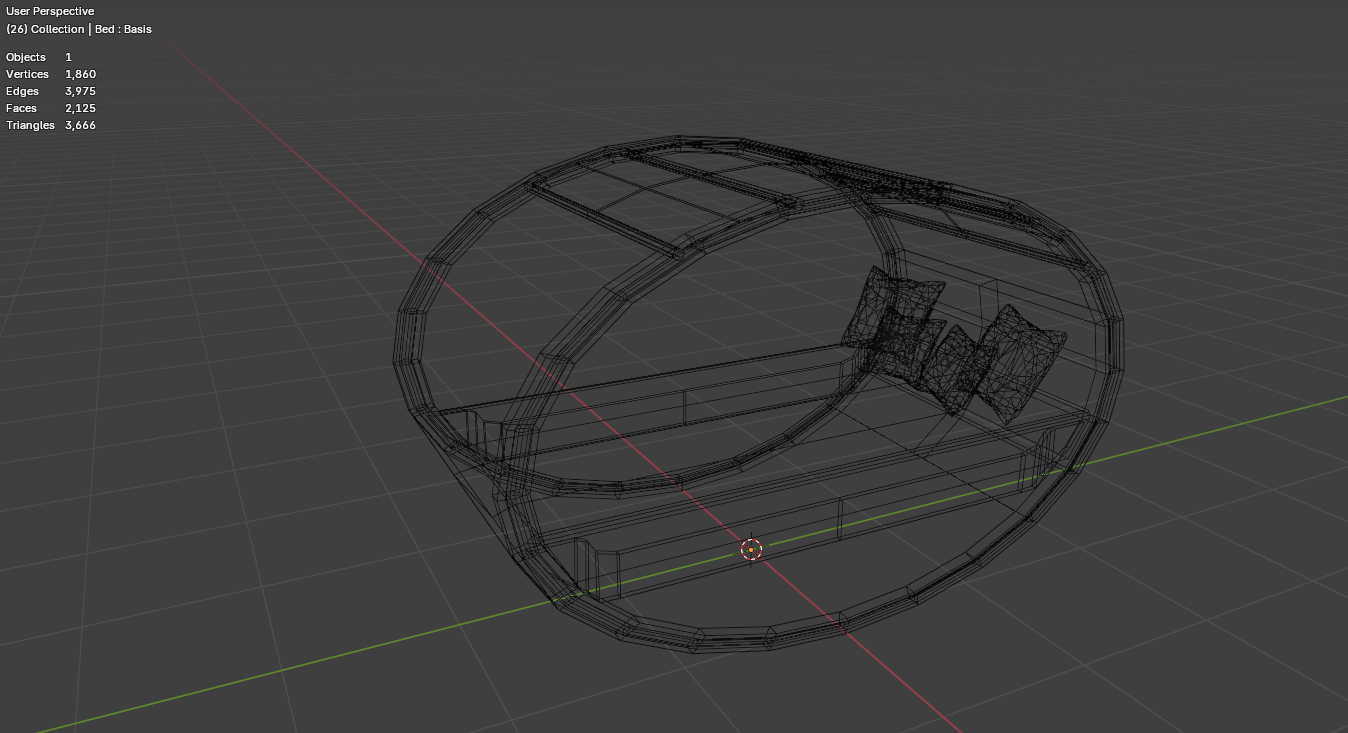Click the 3D cursor at the object origin
The width and height of the screenshot is (1348, 733).
pyautogui.click(x=751, y=548)
